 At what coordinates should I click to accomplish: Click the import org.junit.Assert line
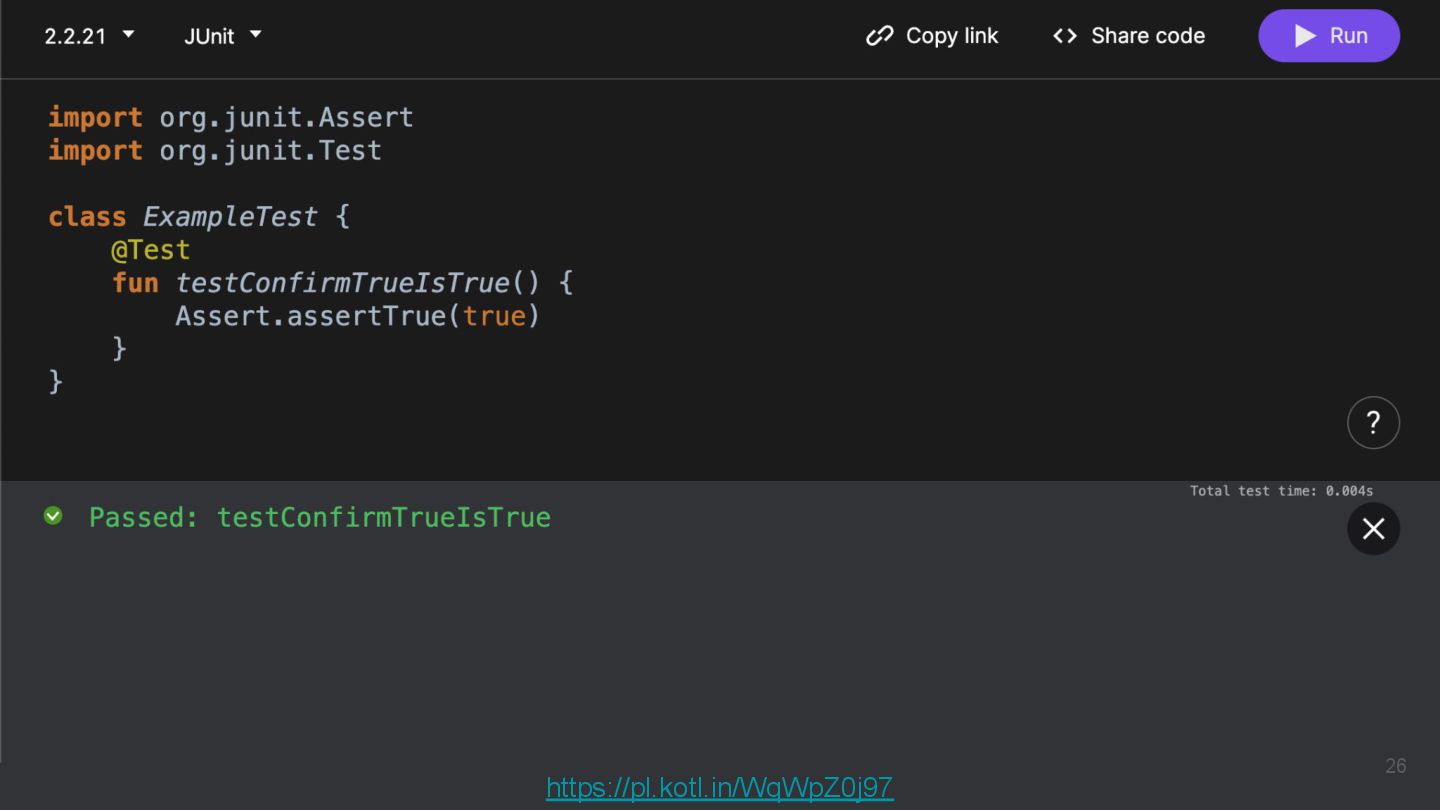point(230,117)
